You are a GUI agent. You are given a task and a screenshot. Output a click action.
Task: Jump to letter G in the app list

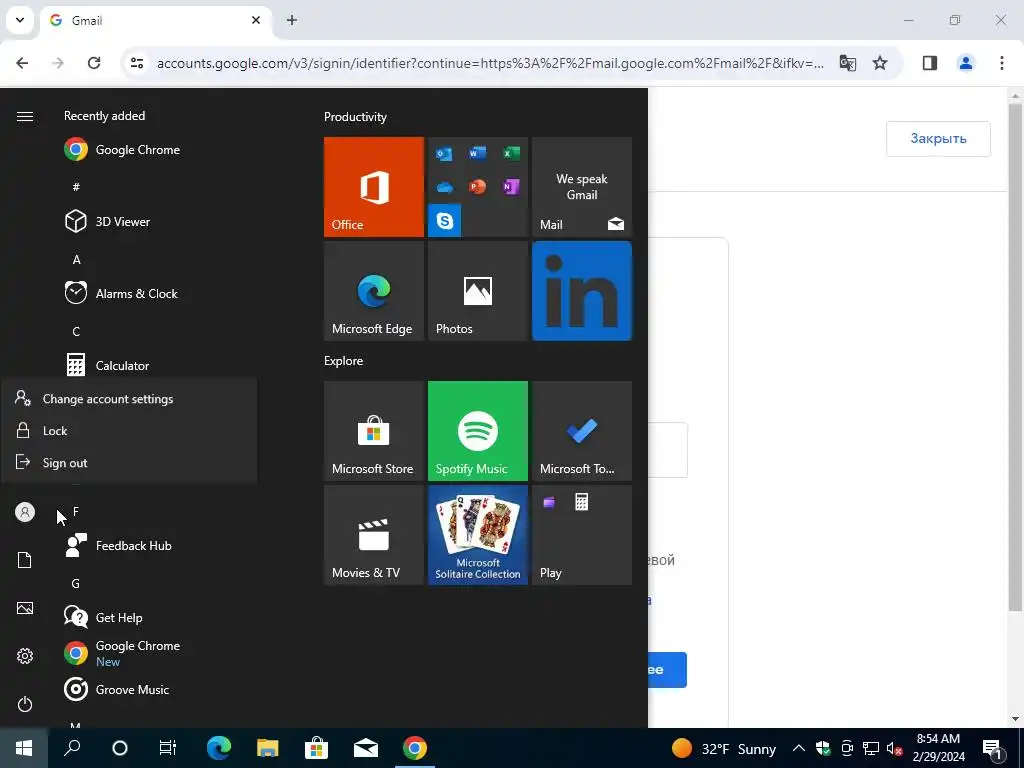76,584
